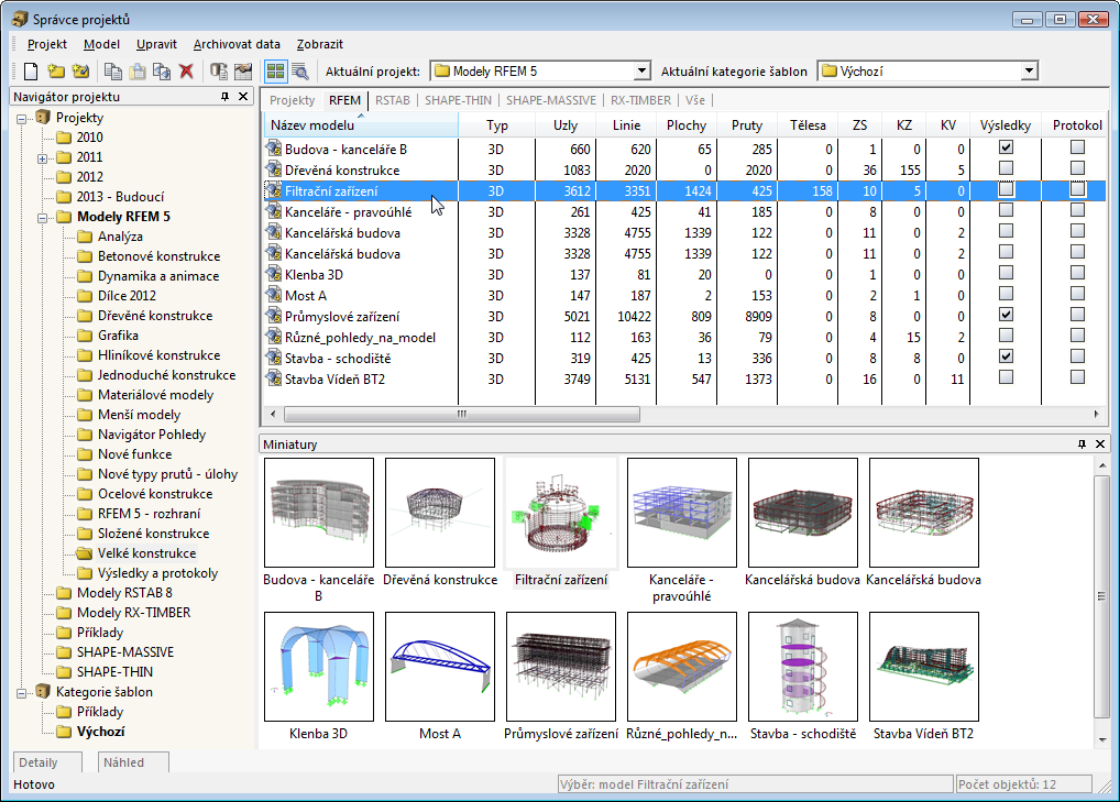Uncheck Výsledky checkbox for Průmyslové zařízení

tap(1006, 315)
